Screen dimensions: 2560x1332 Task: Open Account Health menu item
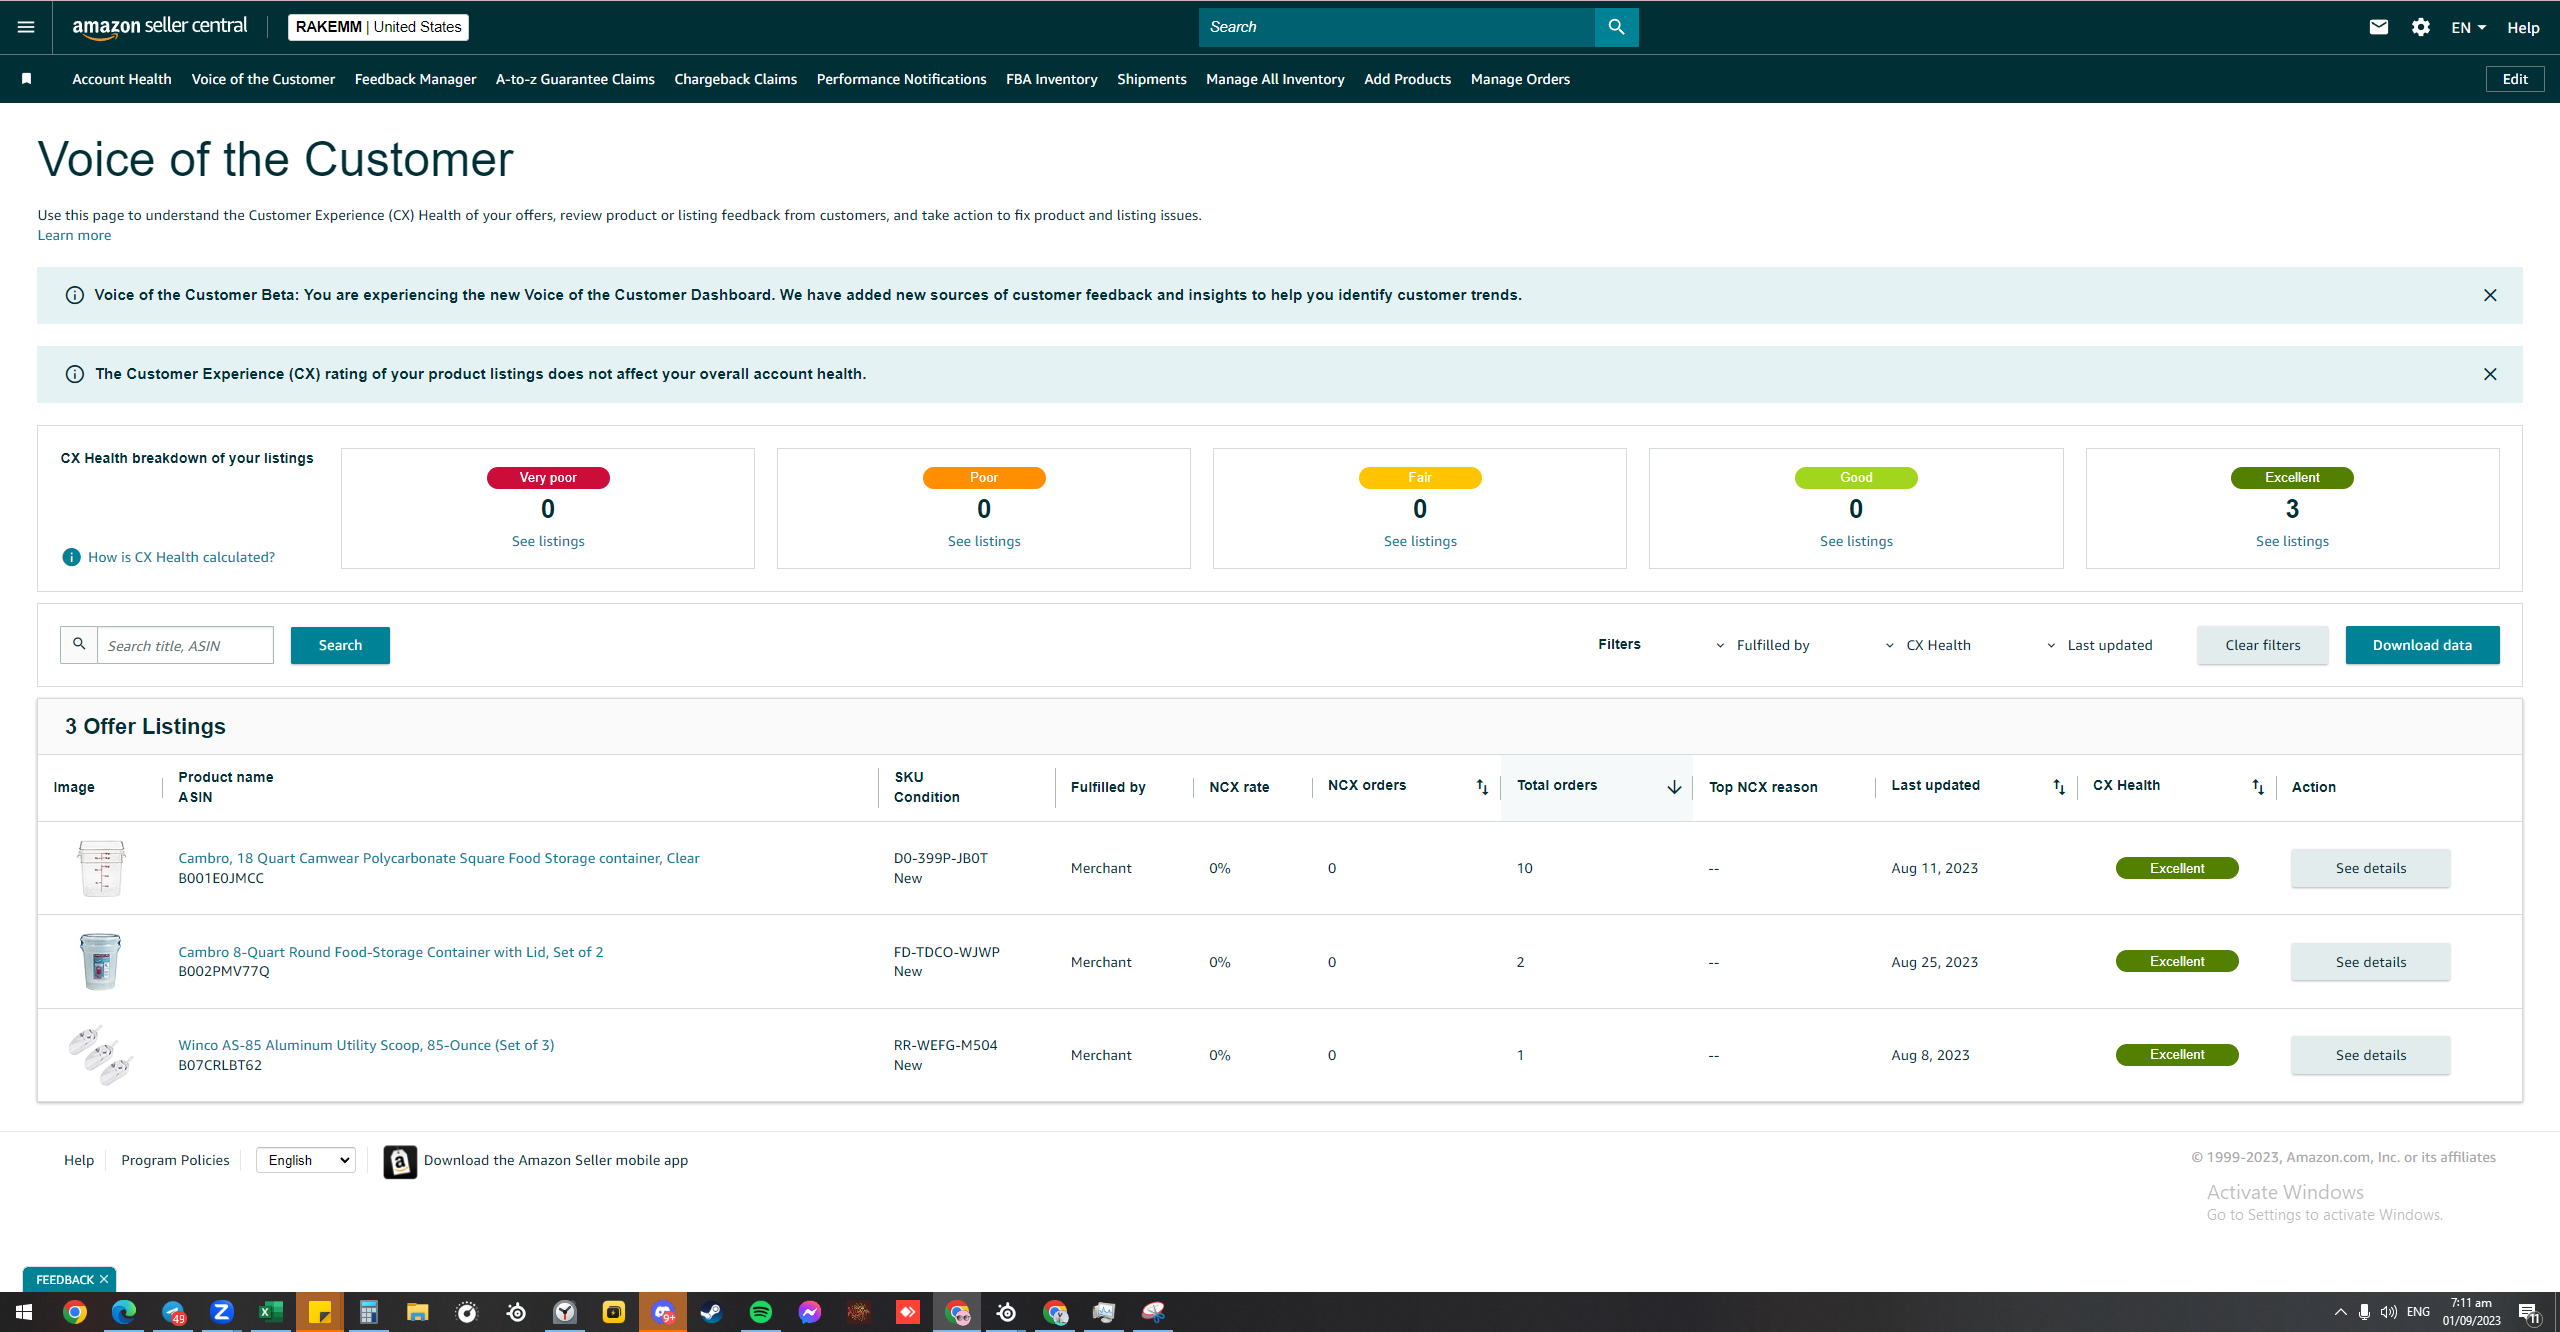click(x=122, y=79)
